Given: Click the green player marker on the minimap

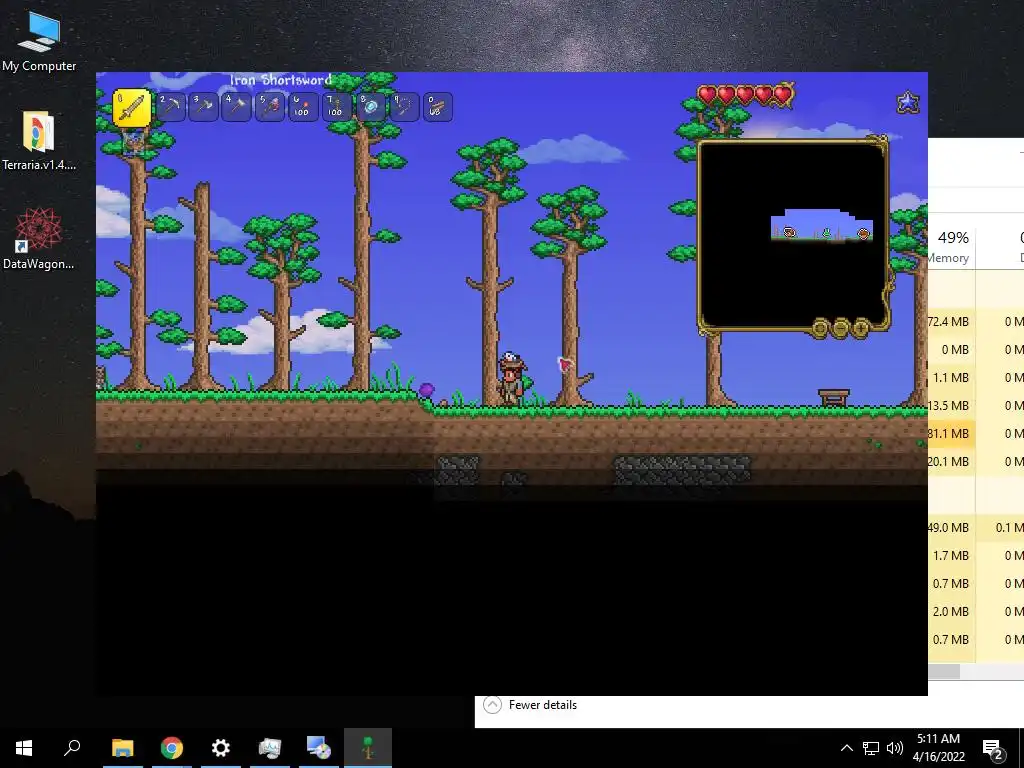Looking at the screenshot, I should pos(827,232).
